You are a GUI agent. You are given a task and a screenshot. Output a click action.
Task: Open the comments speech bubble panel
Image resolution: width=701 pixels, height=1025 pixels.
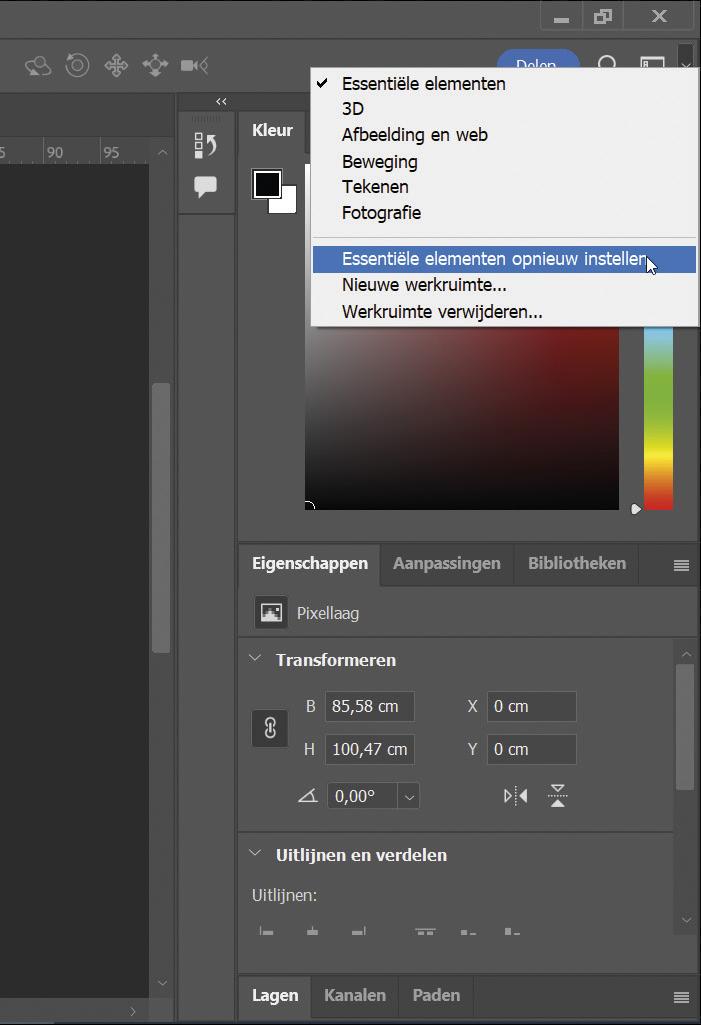click(x=205, y=187)
